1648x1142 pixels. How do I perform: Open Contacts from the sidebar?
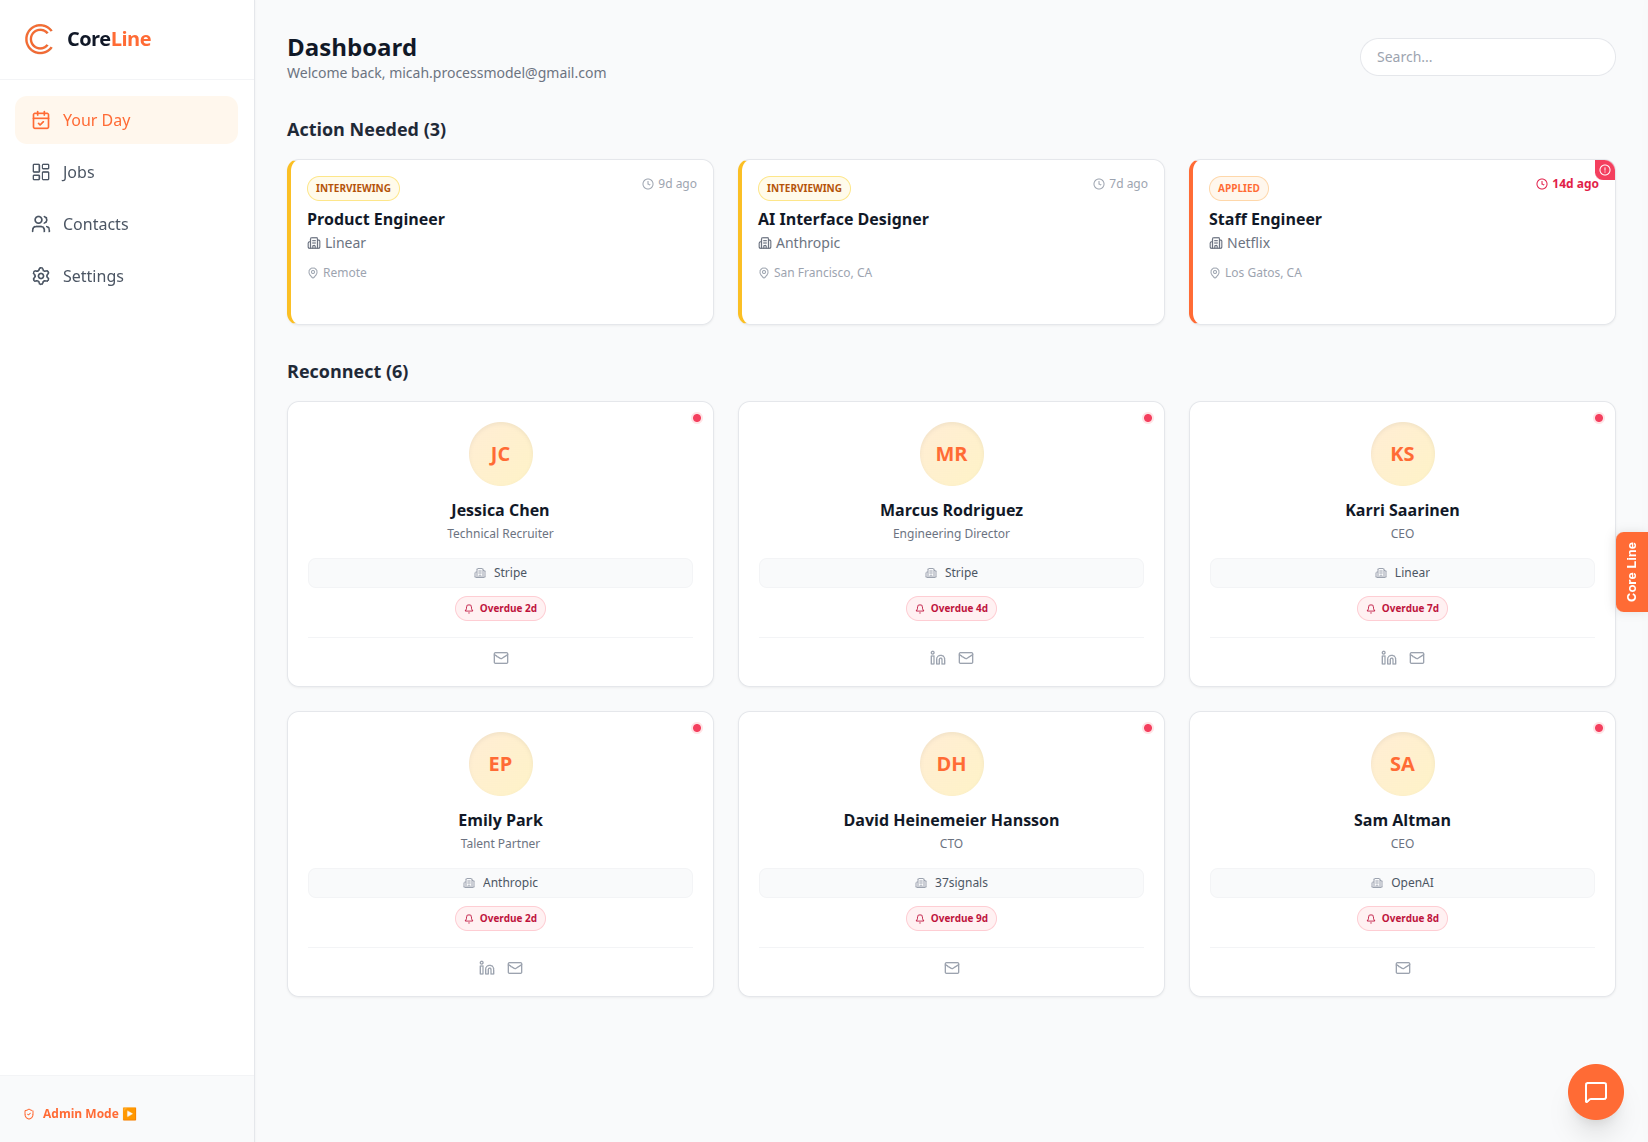94,224
